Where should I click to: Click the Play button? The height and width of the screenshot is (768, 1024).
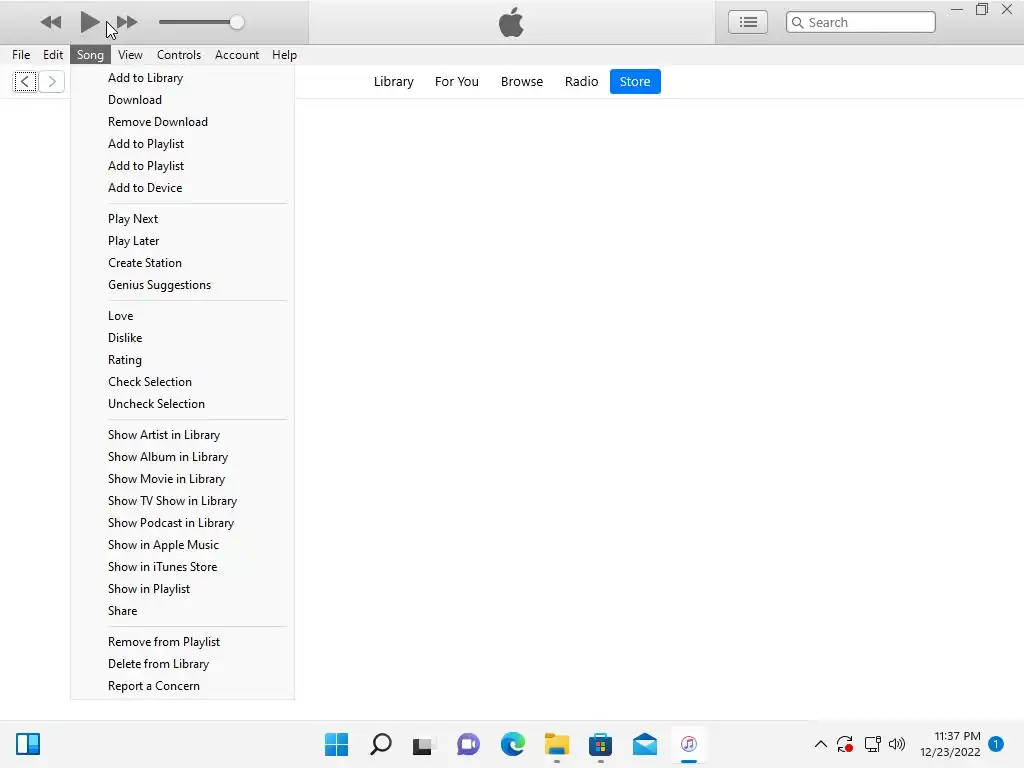click(89, 22)
